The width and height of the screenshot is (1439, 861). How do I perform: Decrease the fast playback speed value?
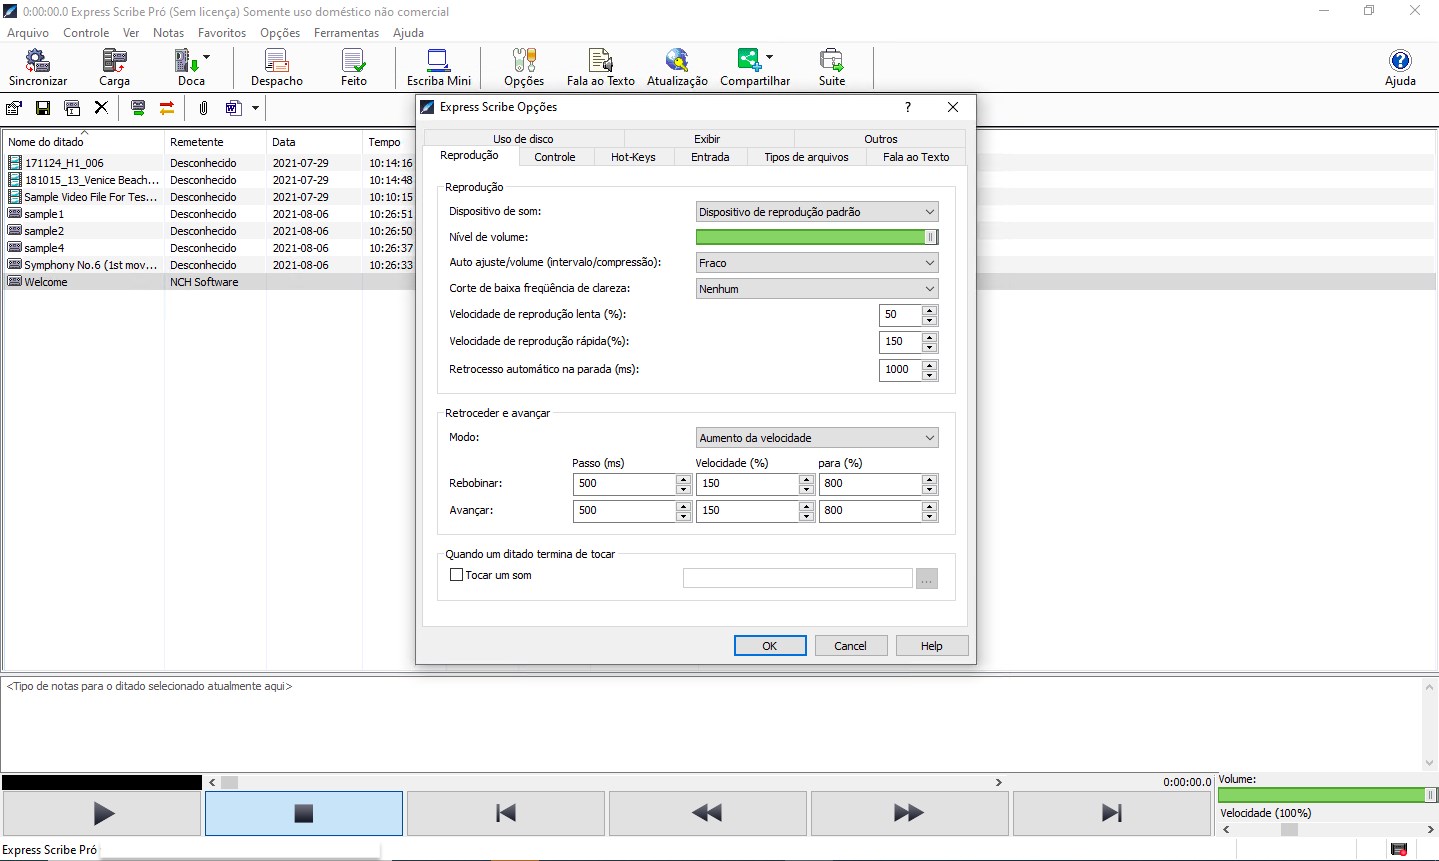(930, 347)
